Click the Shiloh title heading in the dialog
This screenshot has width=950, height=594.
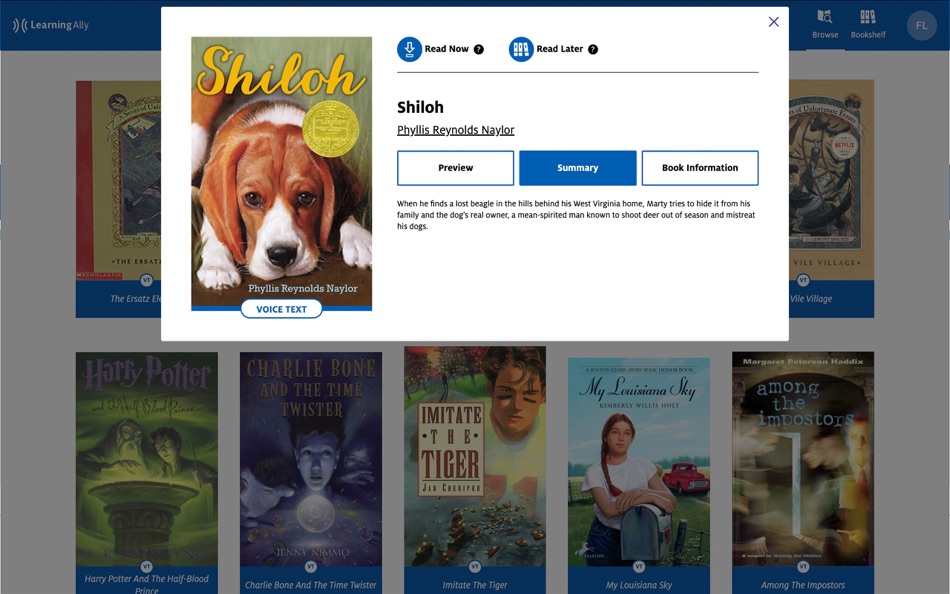(420, 107)
